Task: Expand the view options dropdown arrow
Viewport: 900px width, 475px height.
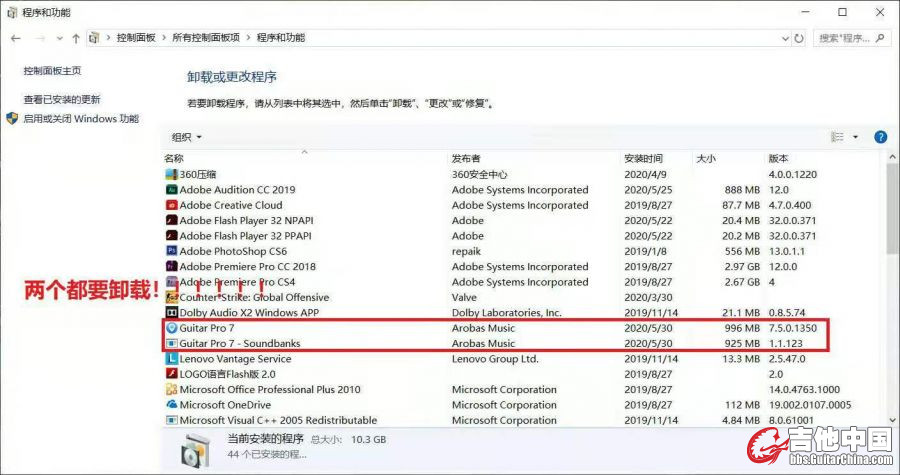Action: (854, 137)
